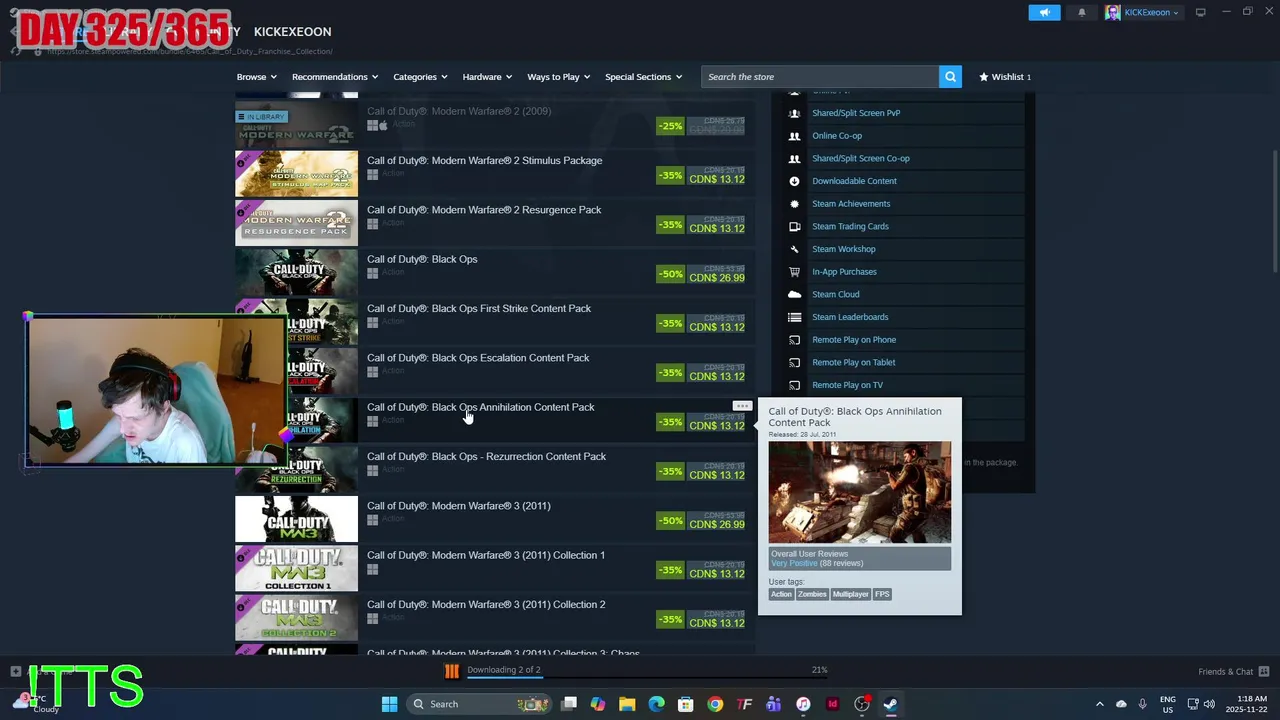Viewport: 1280px width, 720px height.
Task: Click the Shared/Split Screen PvP feature
Action: (856, 113)
